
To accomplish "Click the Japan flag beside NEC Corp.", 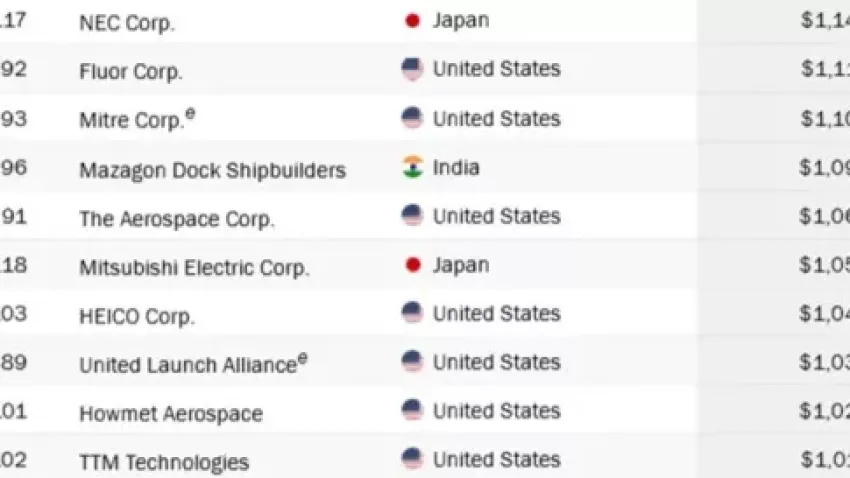I will point(412,21).
